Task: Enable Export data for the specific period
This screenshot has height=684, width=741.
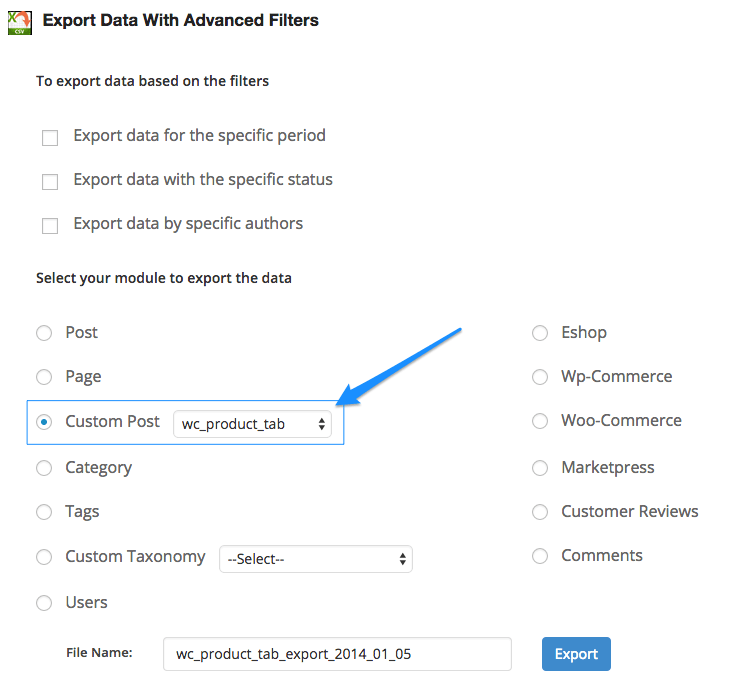Action: tap(50, 138)
